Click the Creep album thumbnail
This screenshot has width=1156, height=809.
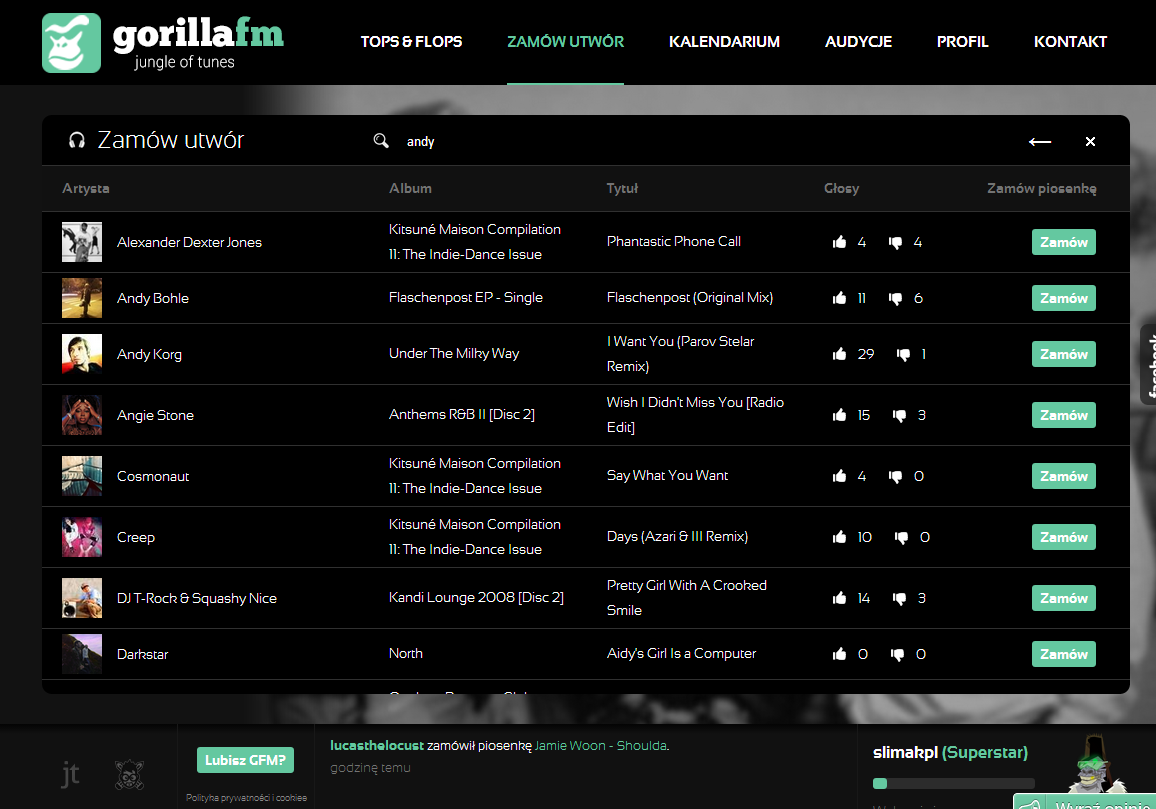[x=82, y=537]
